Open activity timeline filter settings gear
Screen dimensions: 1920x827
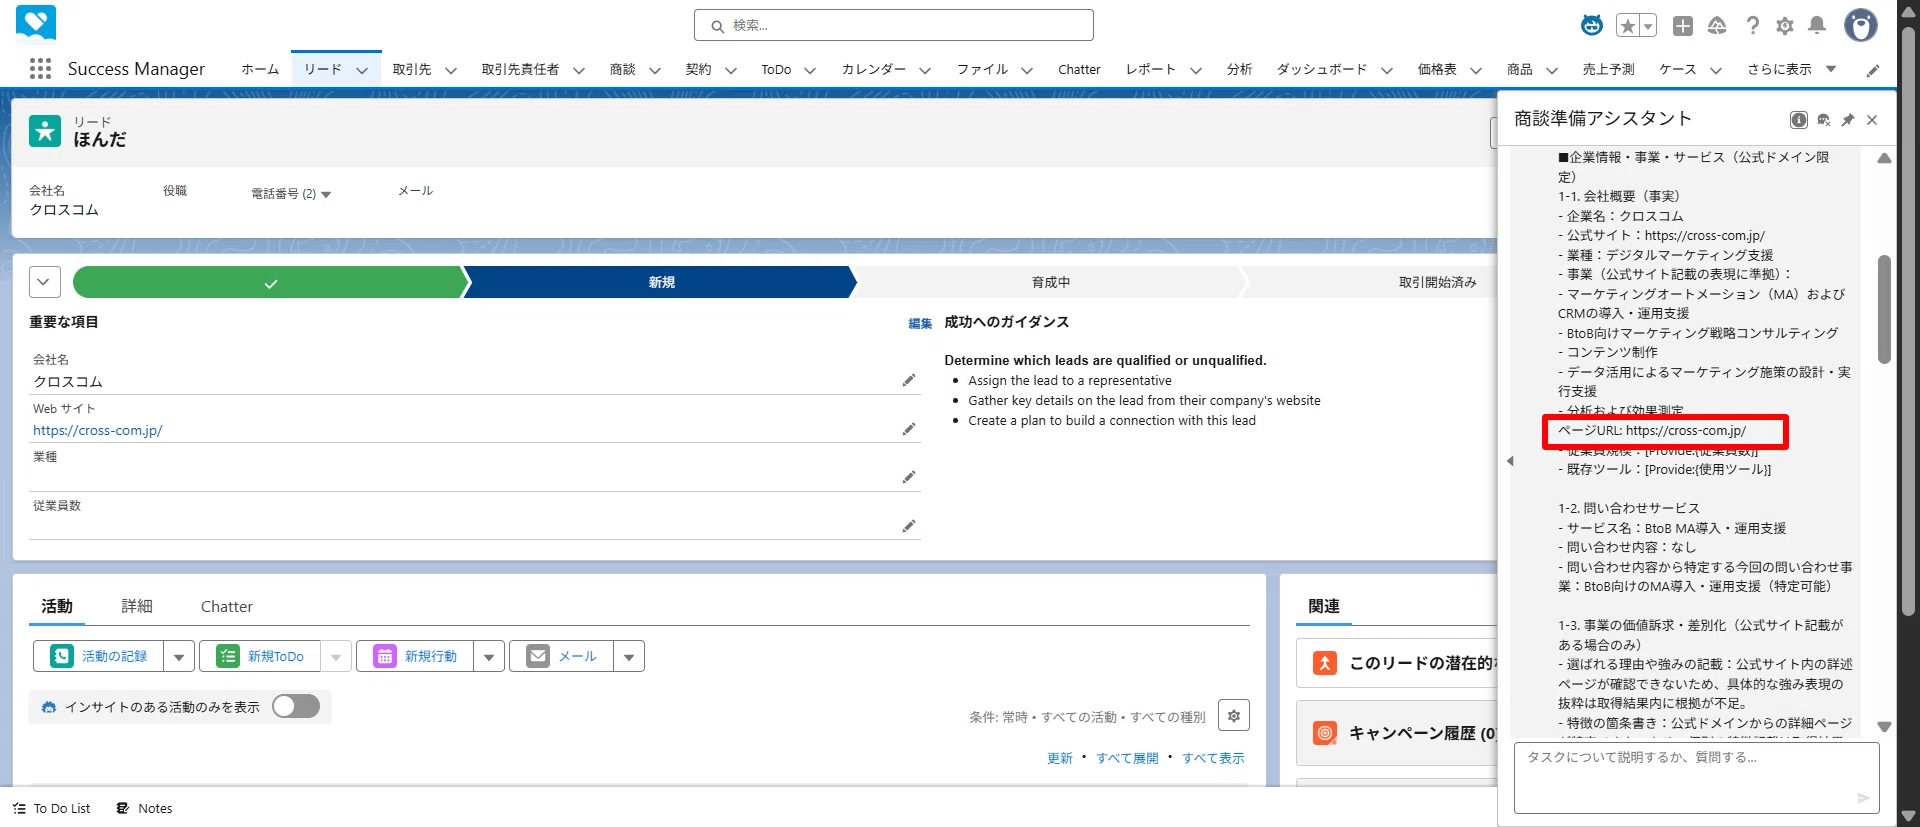1234,715
